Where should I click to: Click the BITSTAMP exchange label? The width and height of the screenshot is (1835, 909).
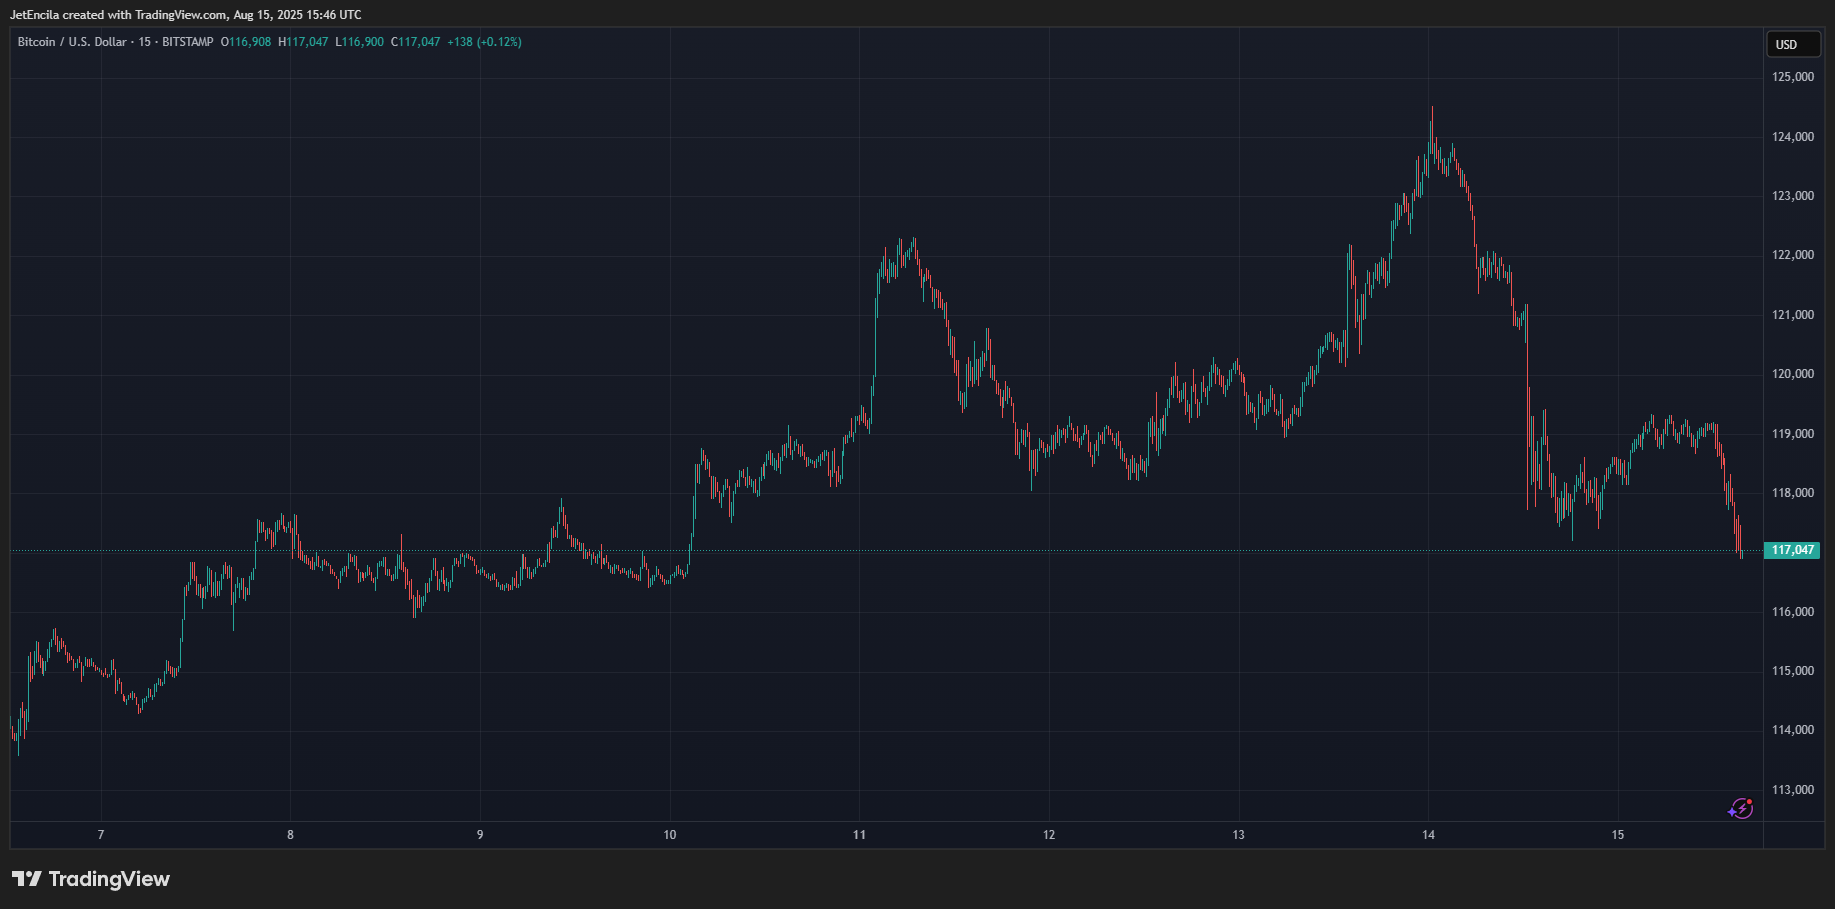click(x=188, y=42)
